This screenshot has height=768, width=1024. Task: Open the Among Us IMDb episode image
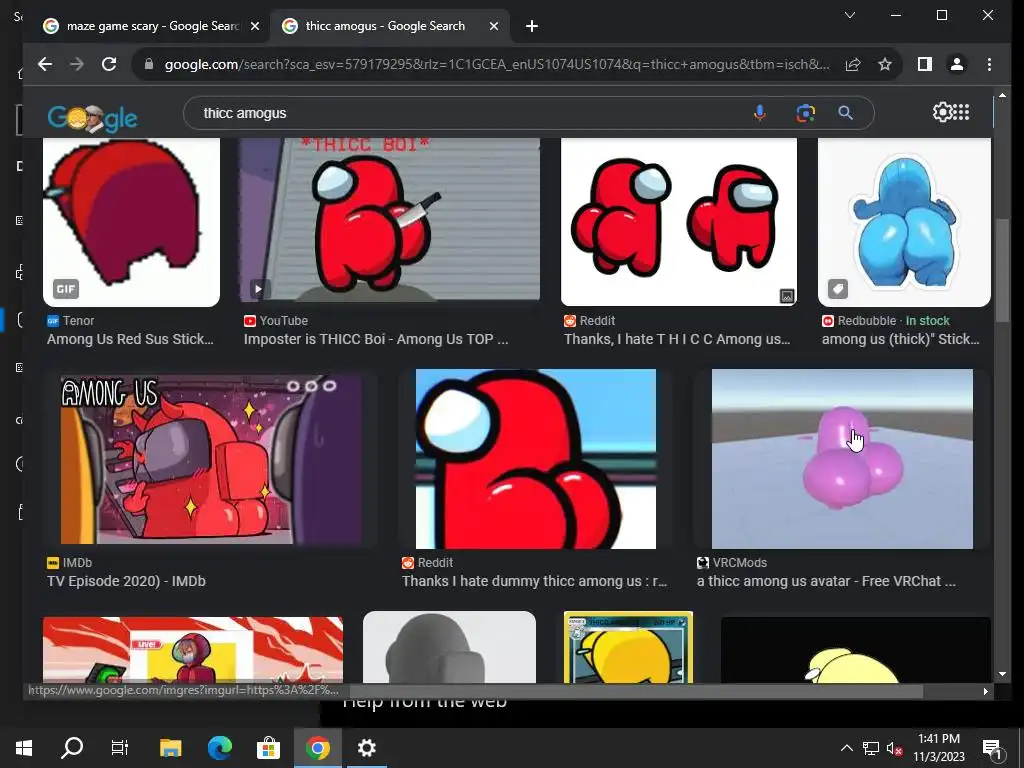pyautogui.click(x=210, y=459)
